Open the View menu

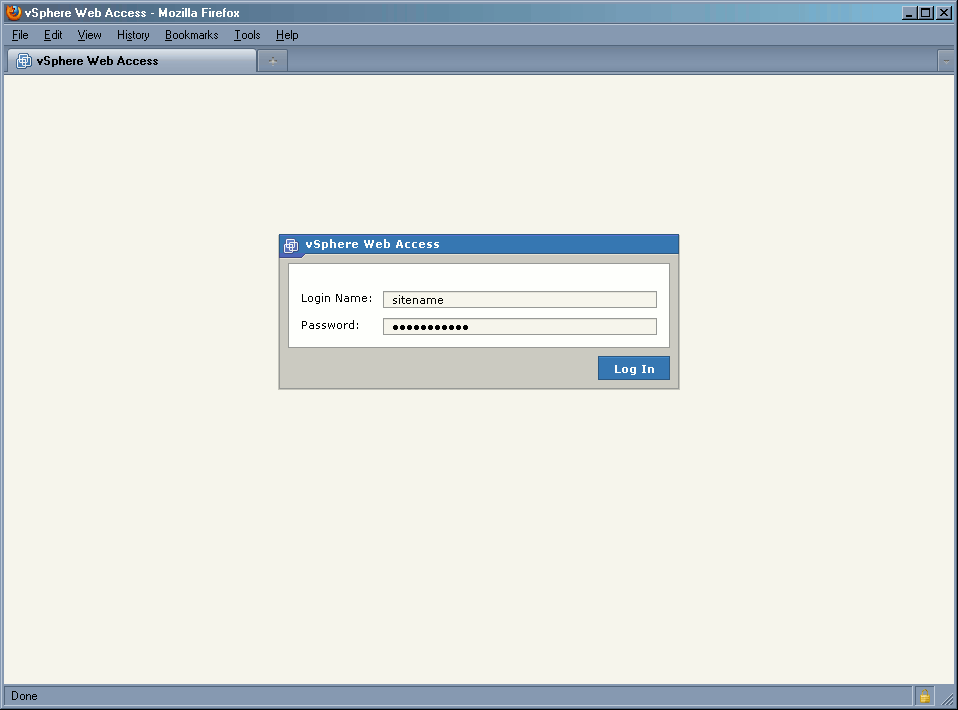point(89,35)
